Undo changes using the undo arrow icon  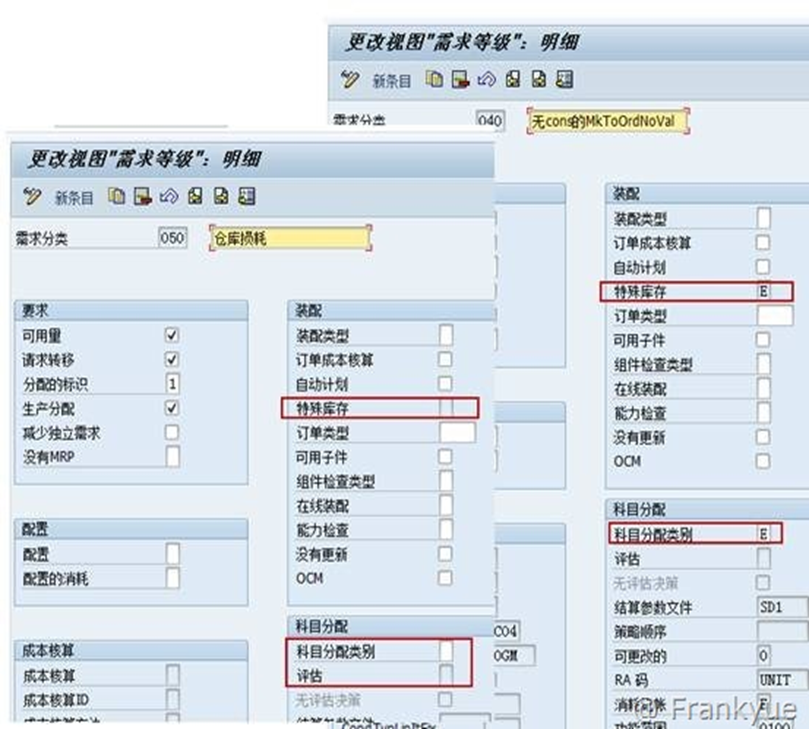[170, 197]
